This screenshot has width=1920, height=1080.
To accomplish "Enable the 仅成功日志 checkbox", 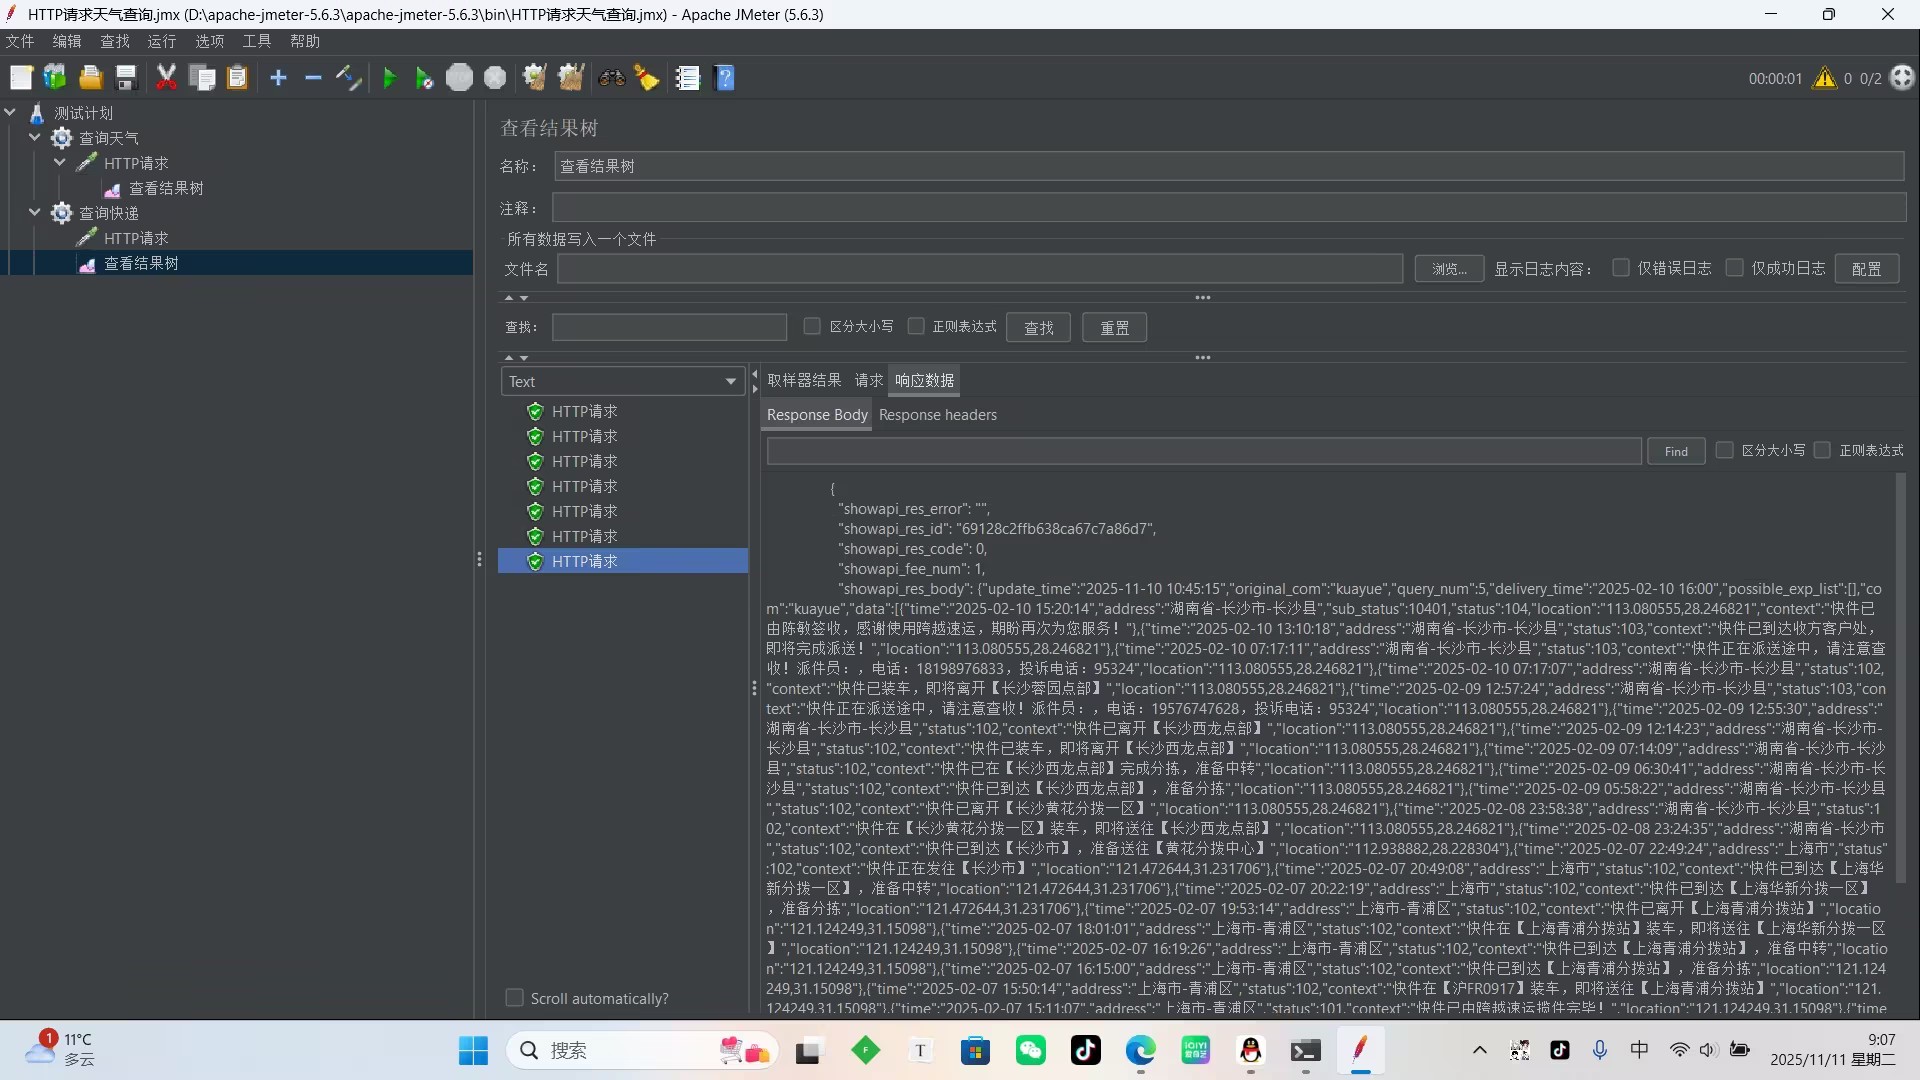I will pos(1735,268).
